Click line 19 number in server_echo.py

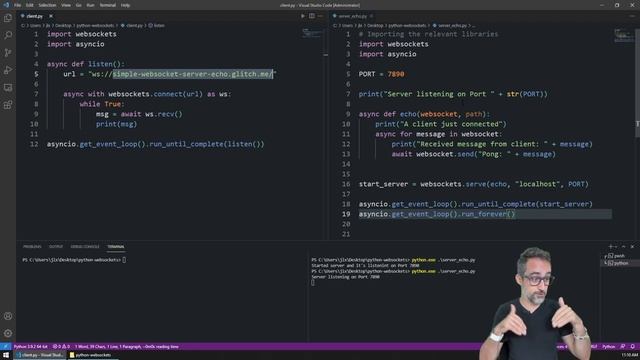click(x=346, y=214)
